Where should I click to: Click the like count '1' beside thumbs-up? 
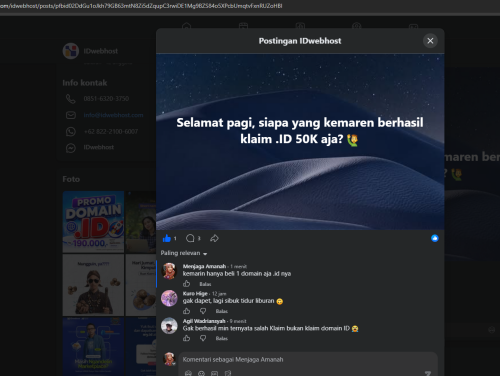[175, 238]
